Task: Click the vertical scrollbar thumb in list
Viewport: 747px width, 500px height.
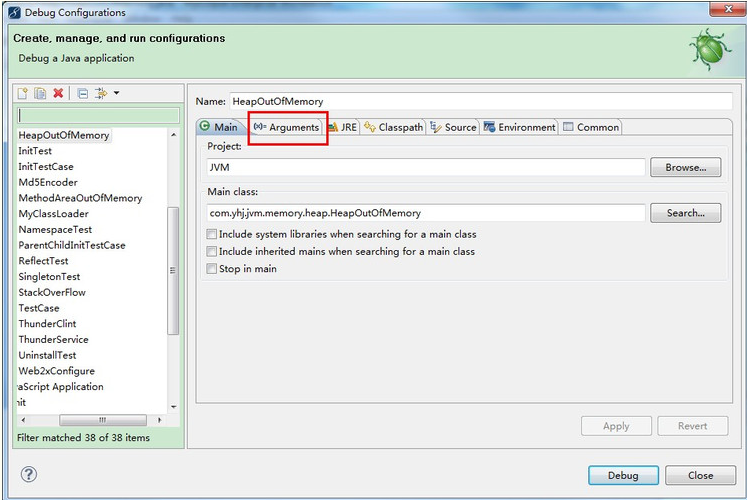Action: pyautogui.click(x=173, y=270)
